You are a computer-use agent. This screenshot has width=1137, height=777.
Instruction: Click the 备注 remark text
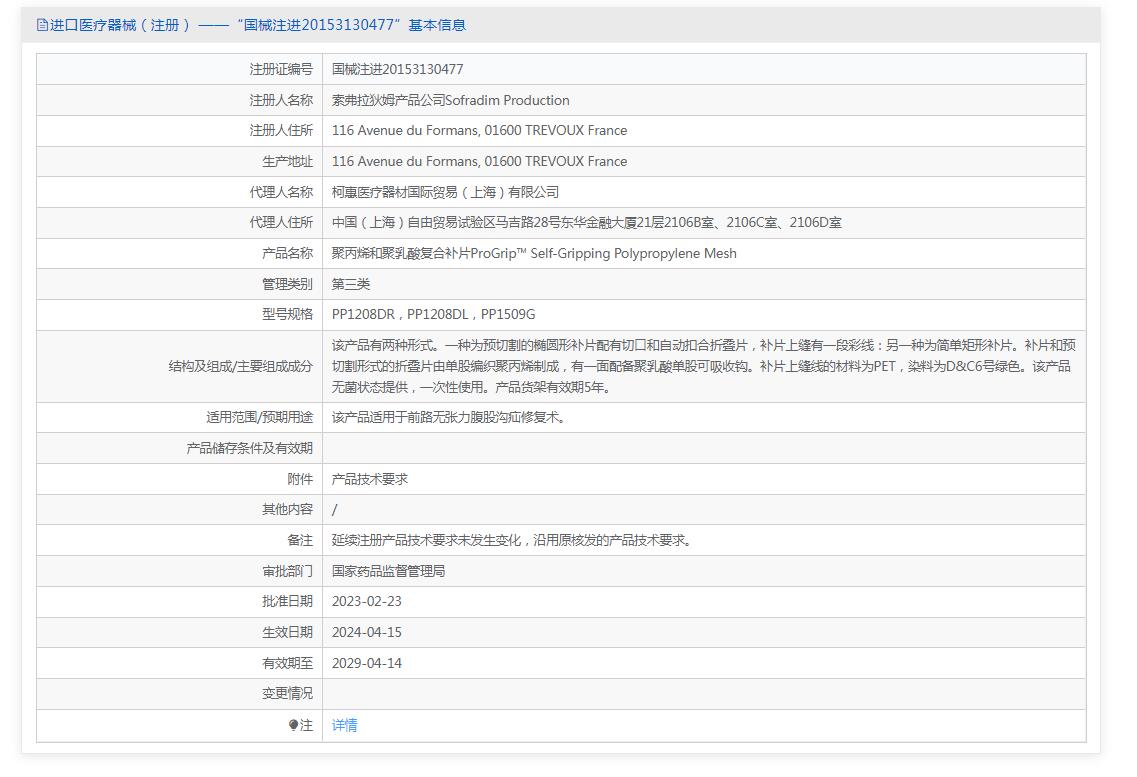pyautogui.click(x=513, y=540)
